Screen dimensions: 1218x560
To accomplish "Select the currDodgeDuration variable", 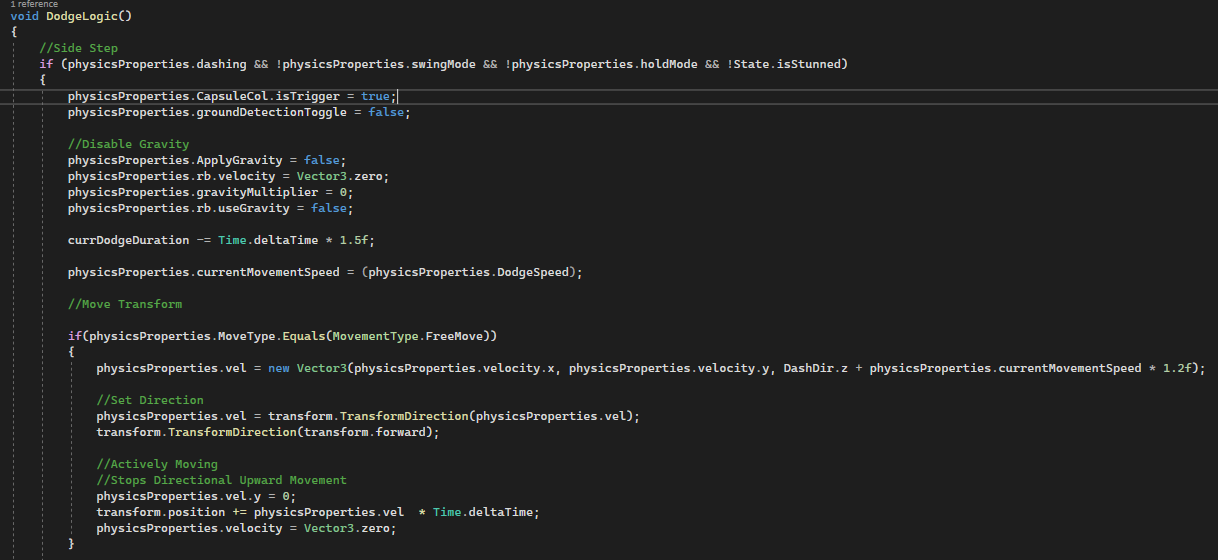I will (128, 240).
